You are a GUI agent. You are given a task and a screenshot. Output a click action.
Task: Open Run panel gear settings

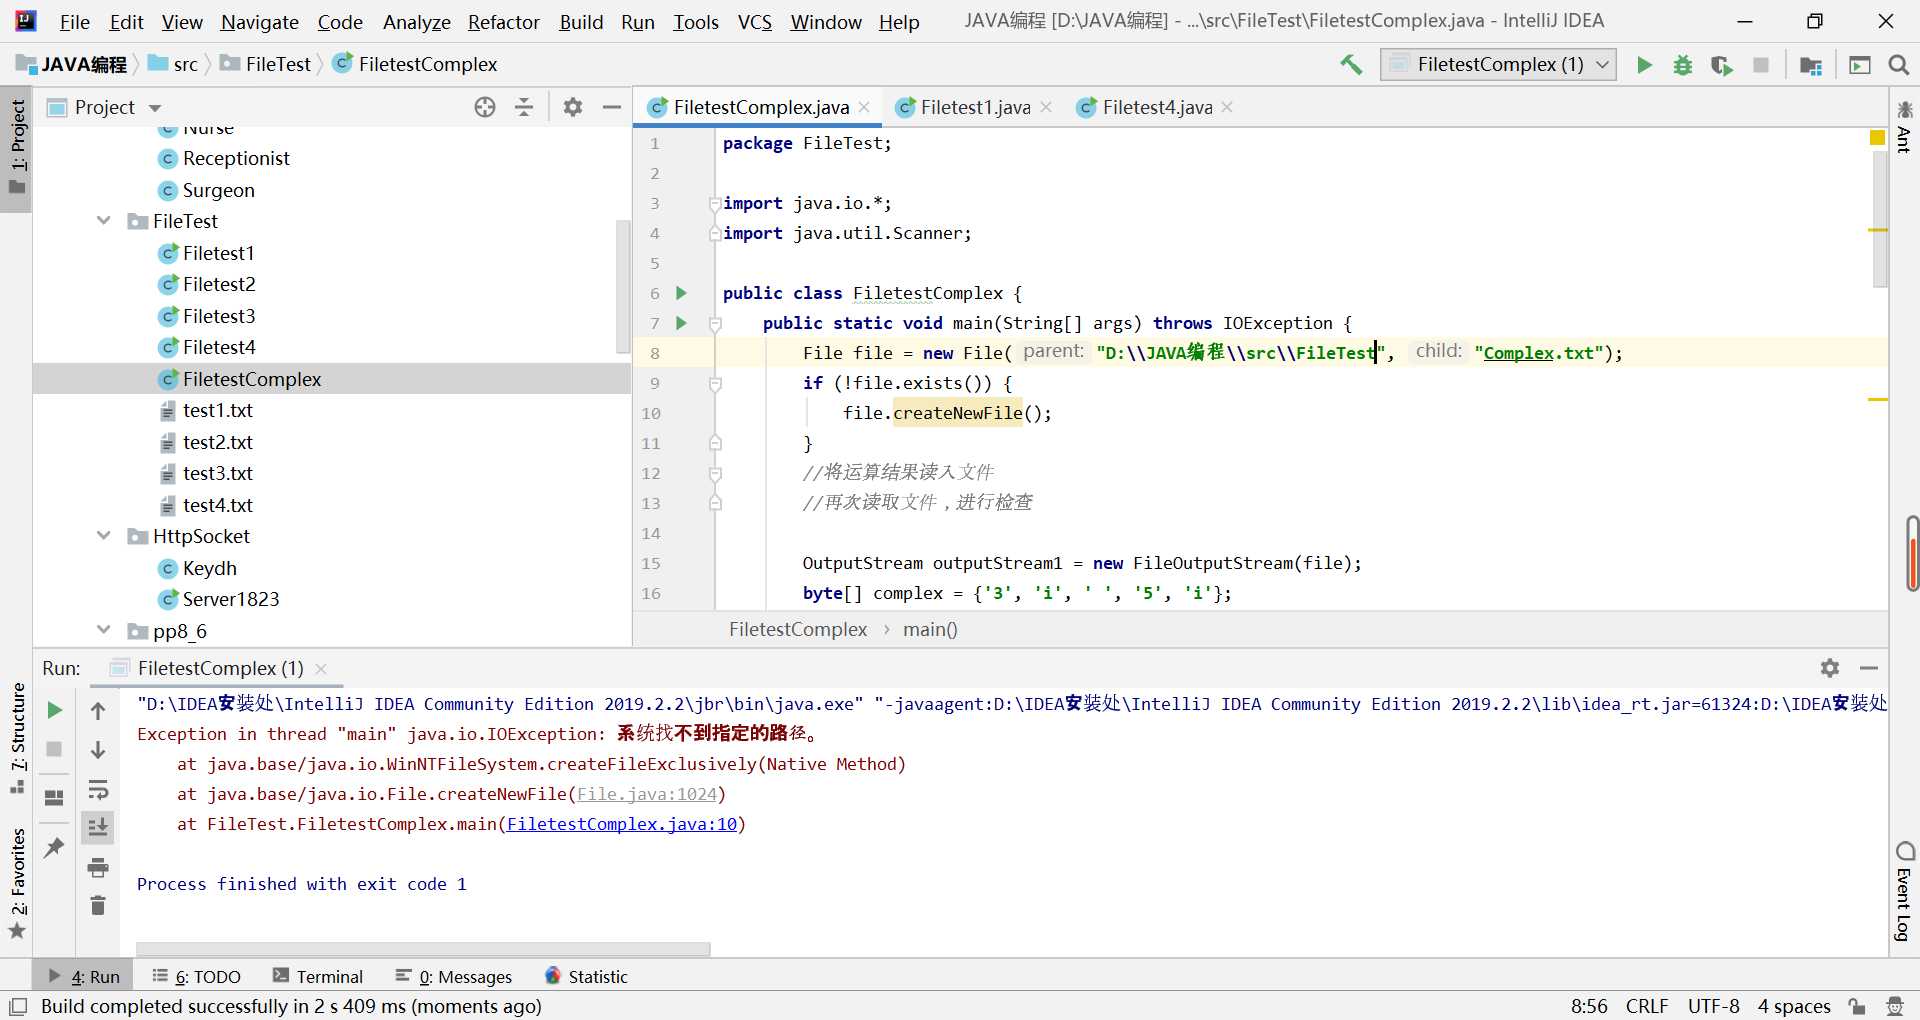click(1830, 668)
